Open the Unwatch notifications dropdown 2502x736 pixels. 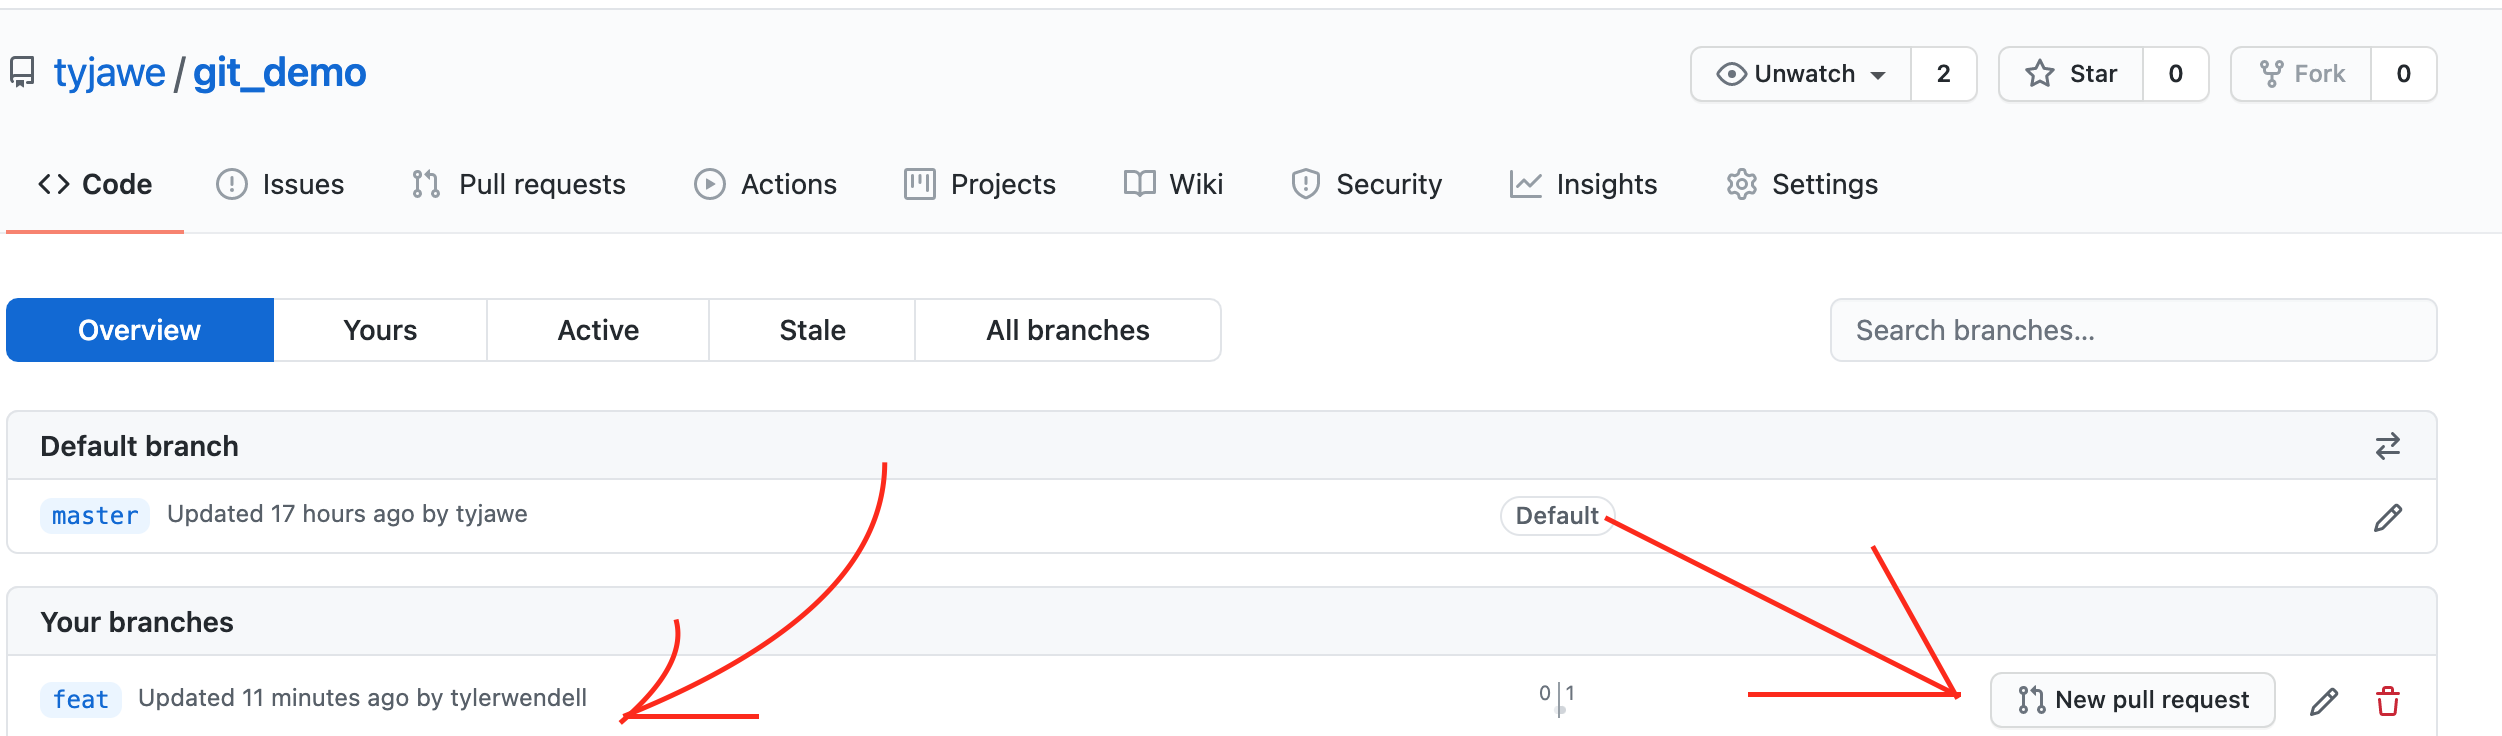click(x=1801, y=74)
